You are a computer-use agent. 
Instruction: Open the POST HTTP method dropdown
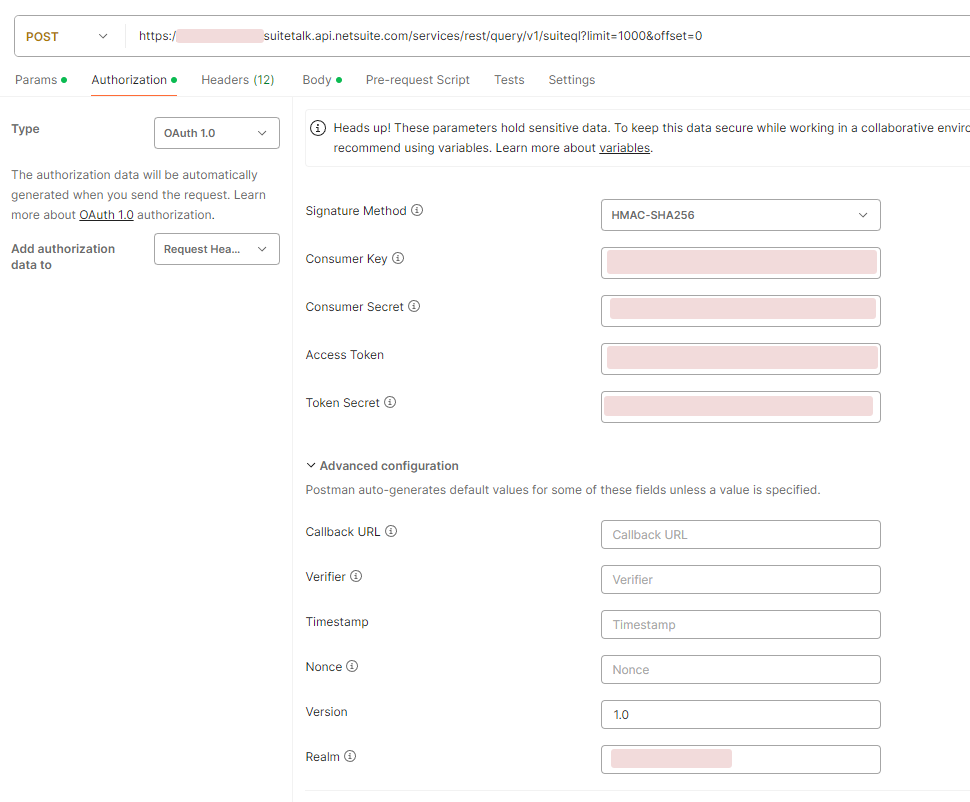(x=66, y=37)
